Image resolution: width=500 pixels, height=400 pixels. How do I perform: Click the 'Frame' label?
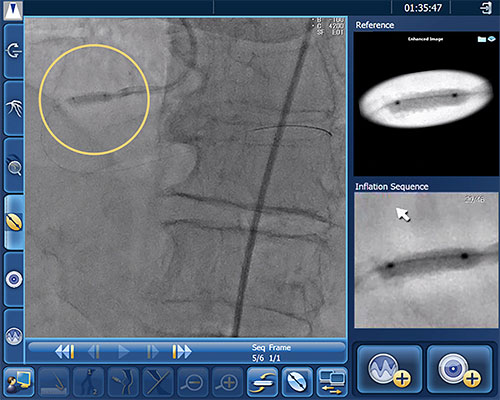tap(279, 348)
